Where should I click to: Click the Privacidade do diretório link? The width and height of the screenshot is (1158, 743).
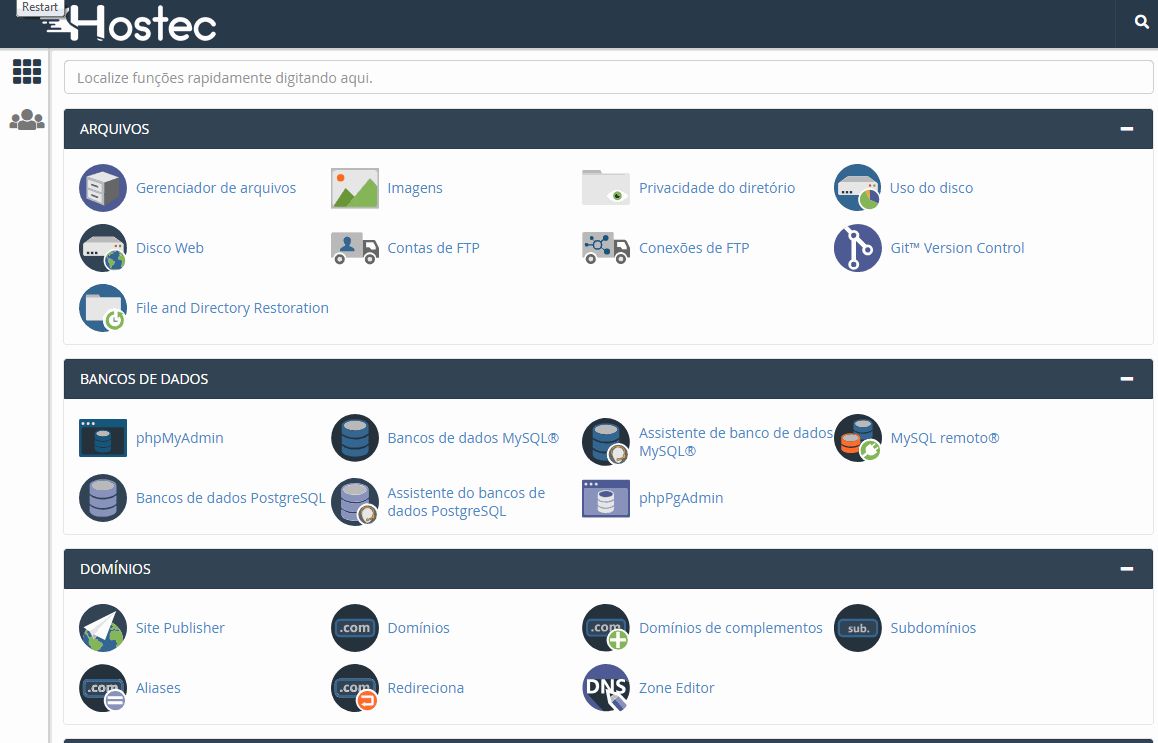(717, 188)
